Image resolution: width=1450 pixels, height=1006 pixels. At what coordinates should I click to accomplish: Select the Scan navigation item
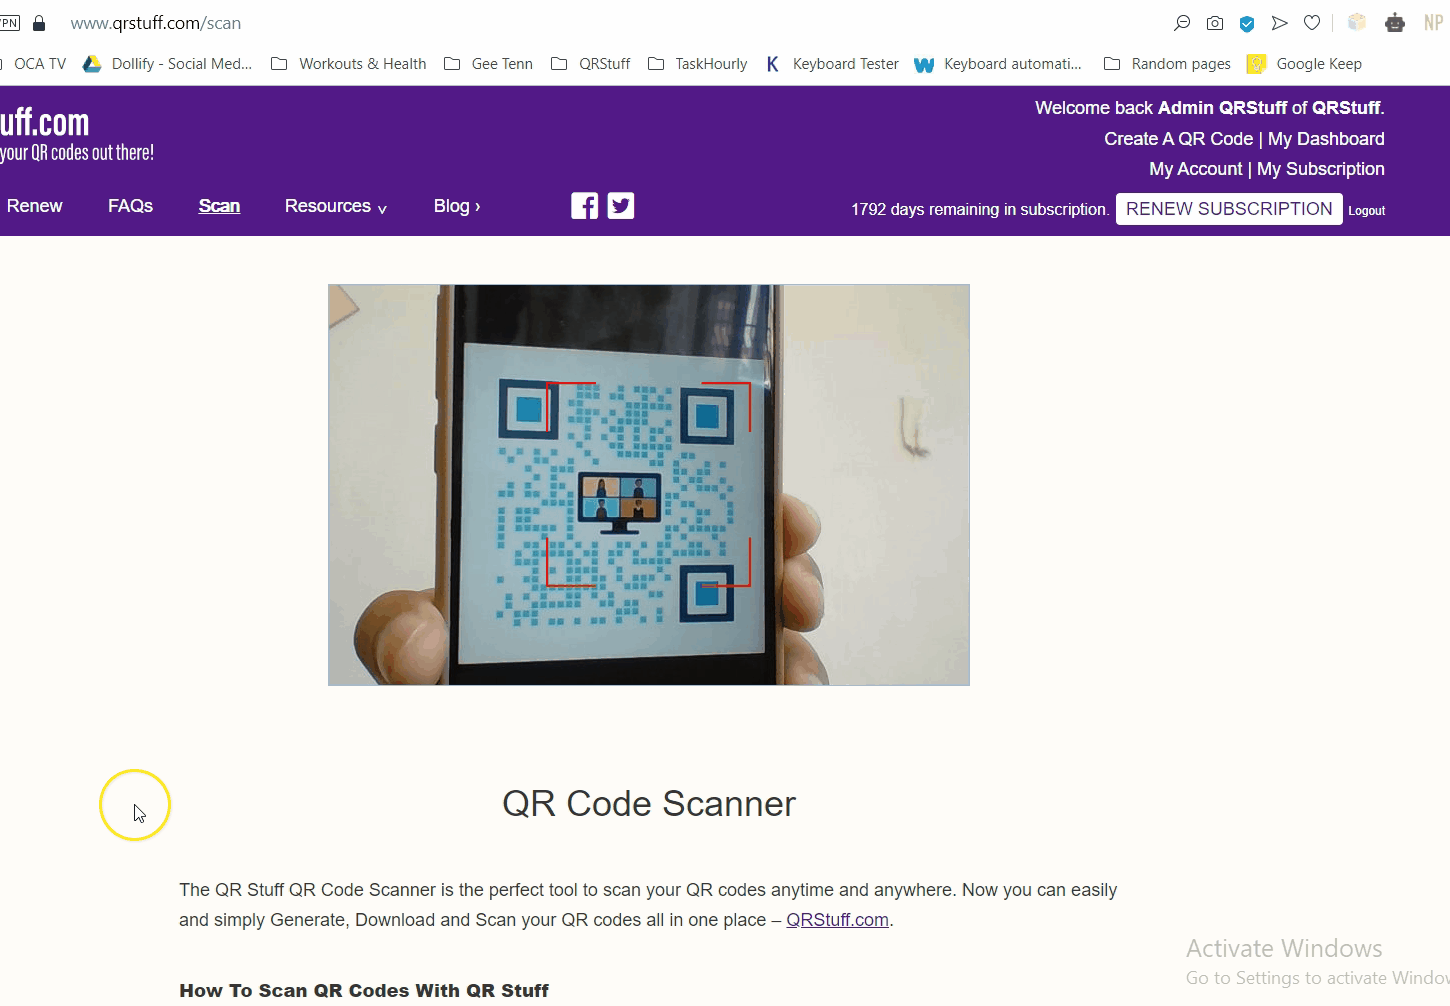tap(219, 206)
